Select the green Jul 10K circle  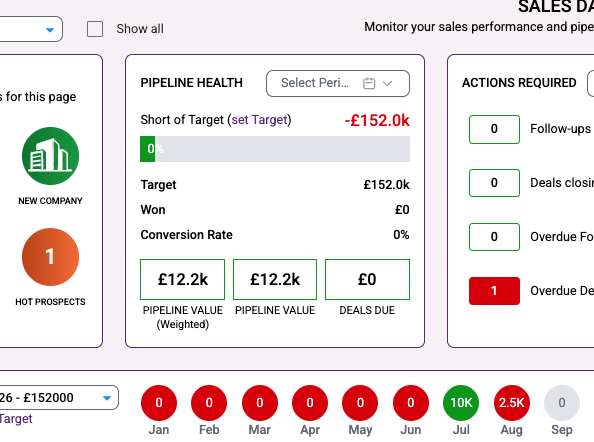461,403
